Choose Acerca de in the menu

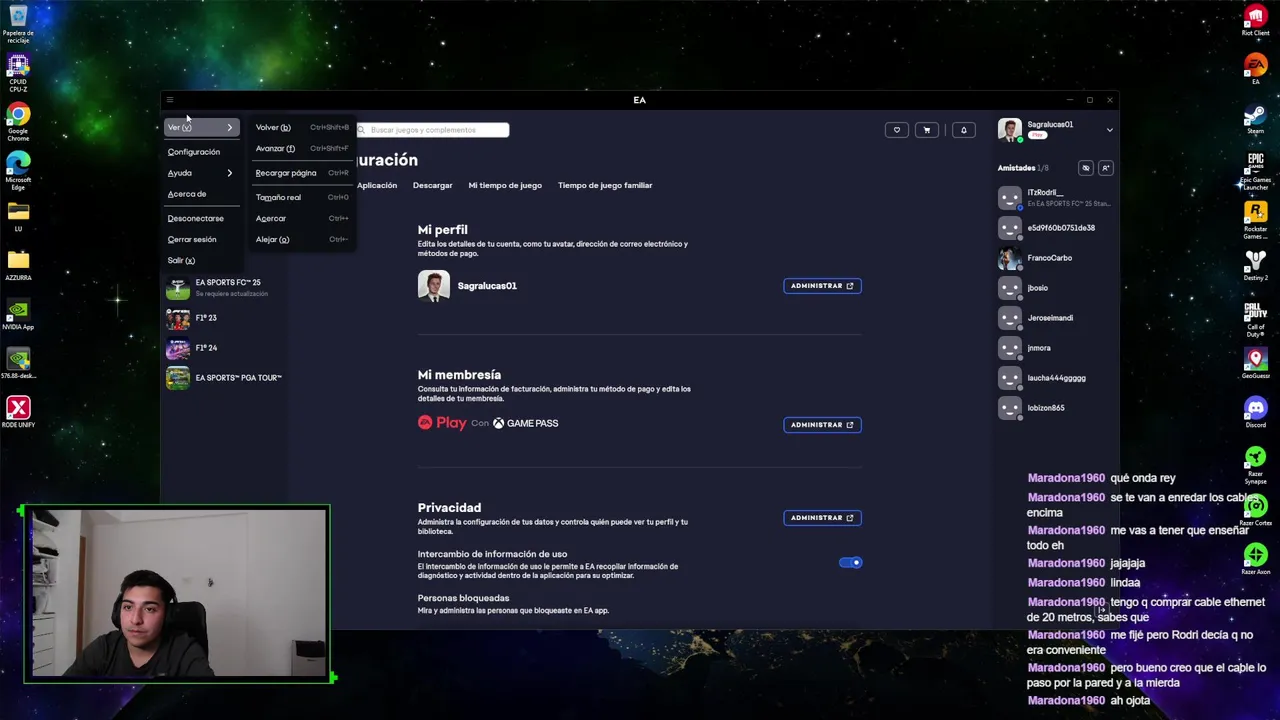[x=187, y=194]
